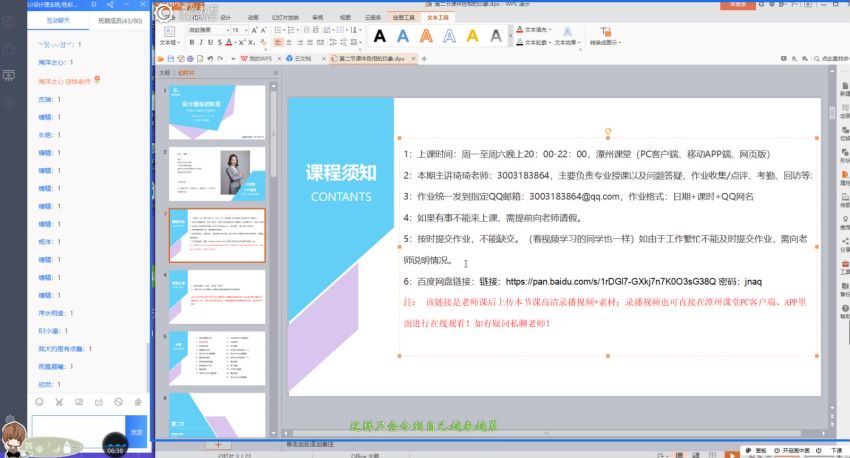This screenshot has width=850, height=458.
Task: Click the 发送 send button in chat
Action: tap(136, 430)
